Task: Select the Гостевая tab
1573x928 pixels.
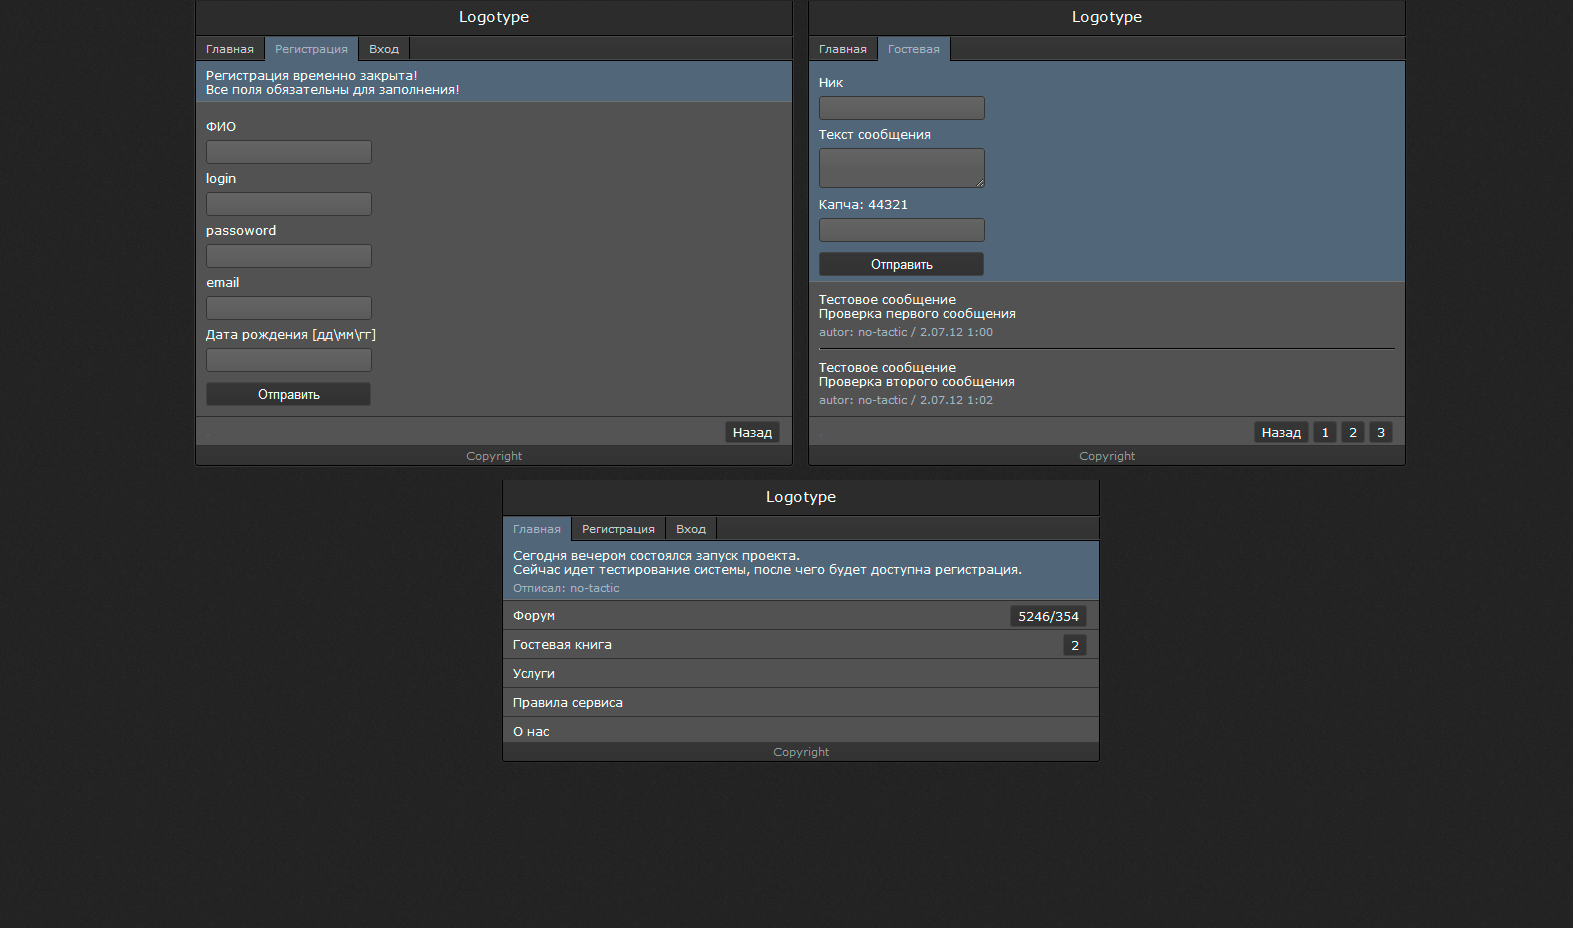Action: pos(913,49)
